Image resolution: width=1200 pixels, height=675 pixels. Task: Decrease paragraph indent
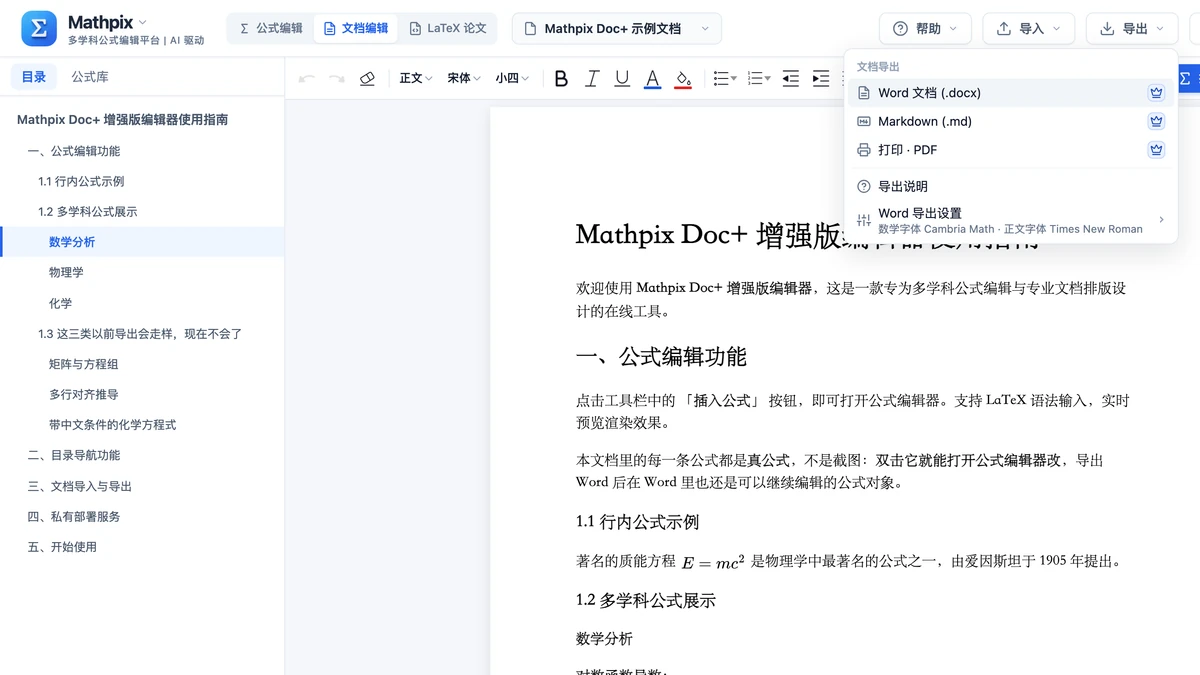pyautogui.click(x=790, y=78)
